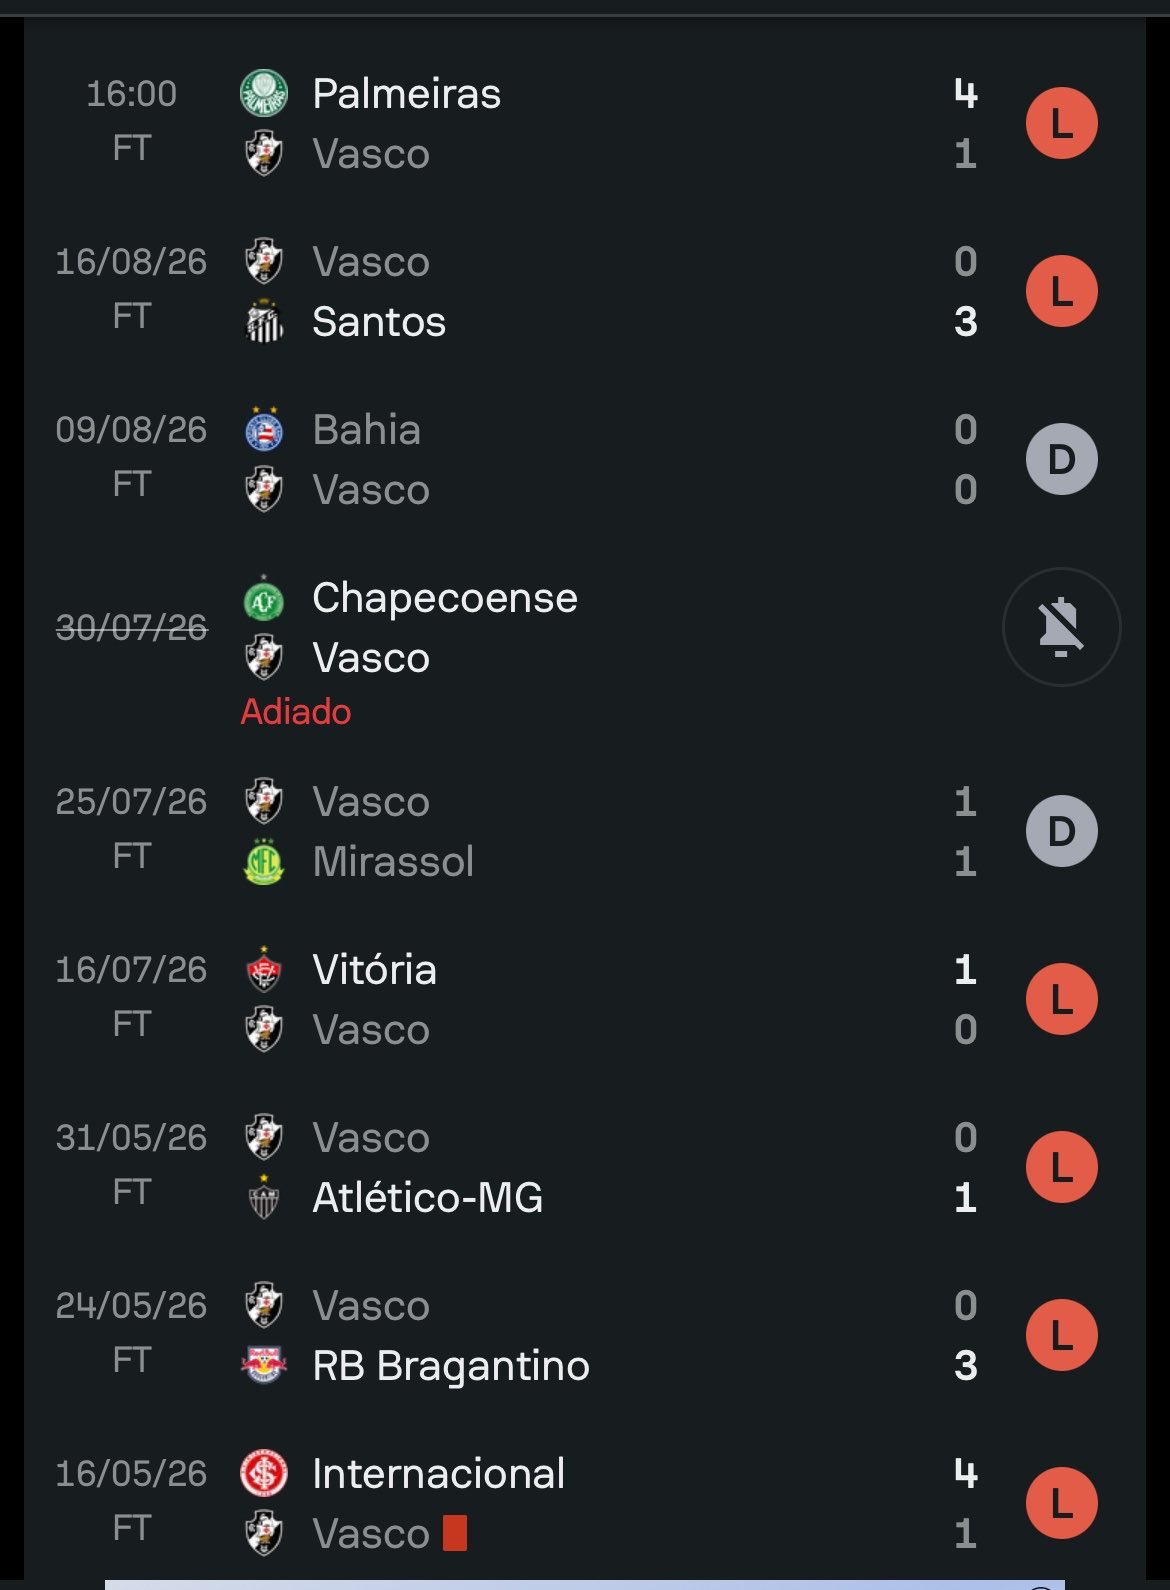This screenshot has width=1170, height=1590.
Task: Click the RB Bragantino club logo
Action: tap(264, 1366)
